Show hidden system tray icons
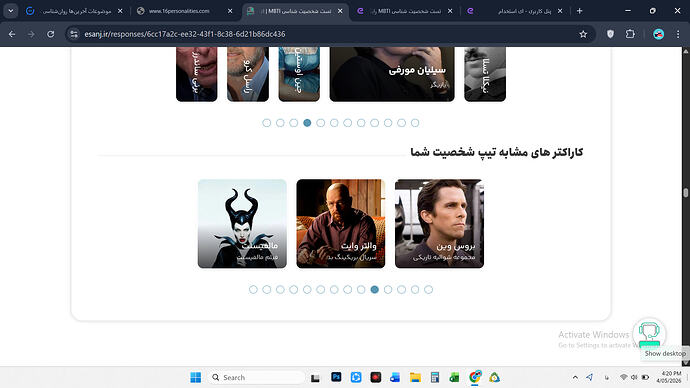Screen dimensions: 690x388 [x=575, y=377]
